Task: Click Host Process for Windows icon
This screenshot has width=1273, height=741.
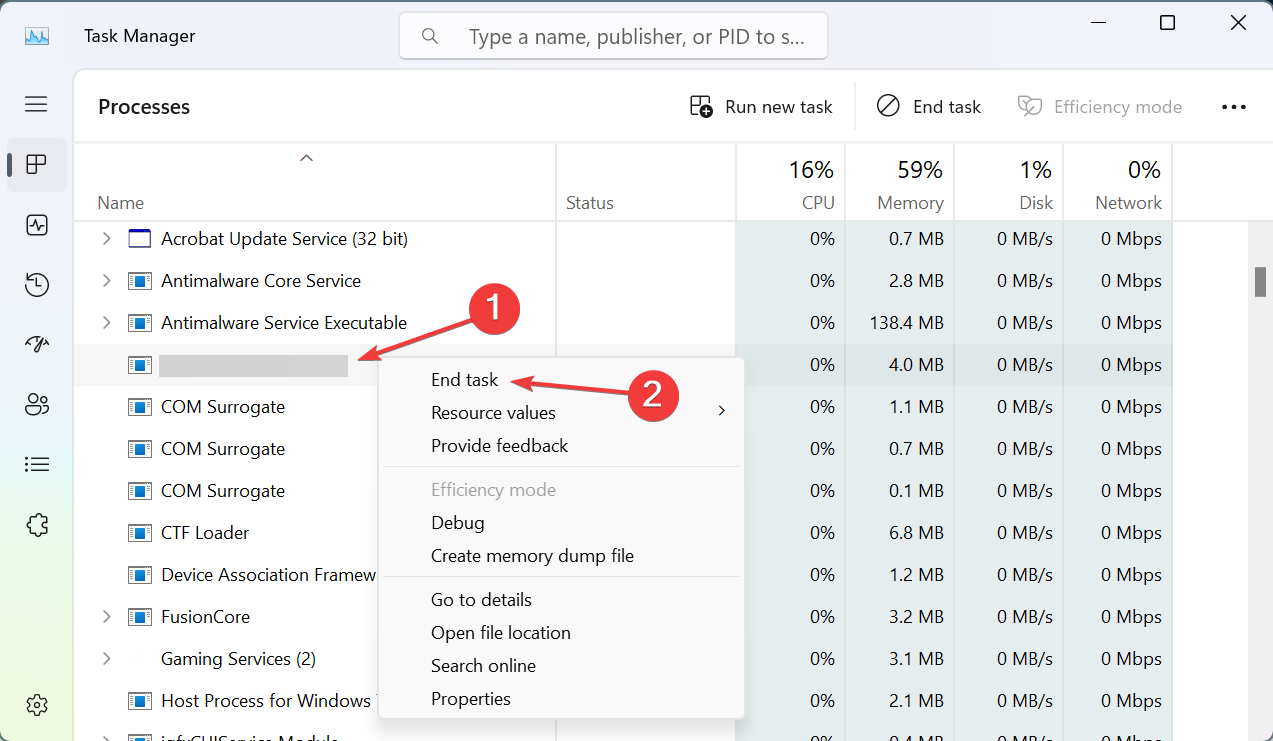Action: [x=139, y=701]
